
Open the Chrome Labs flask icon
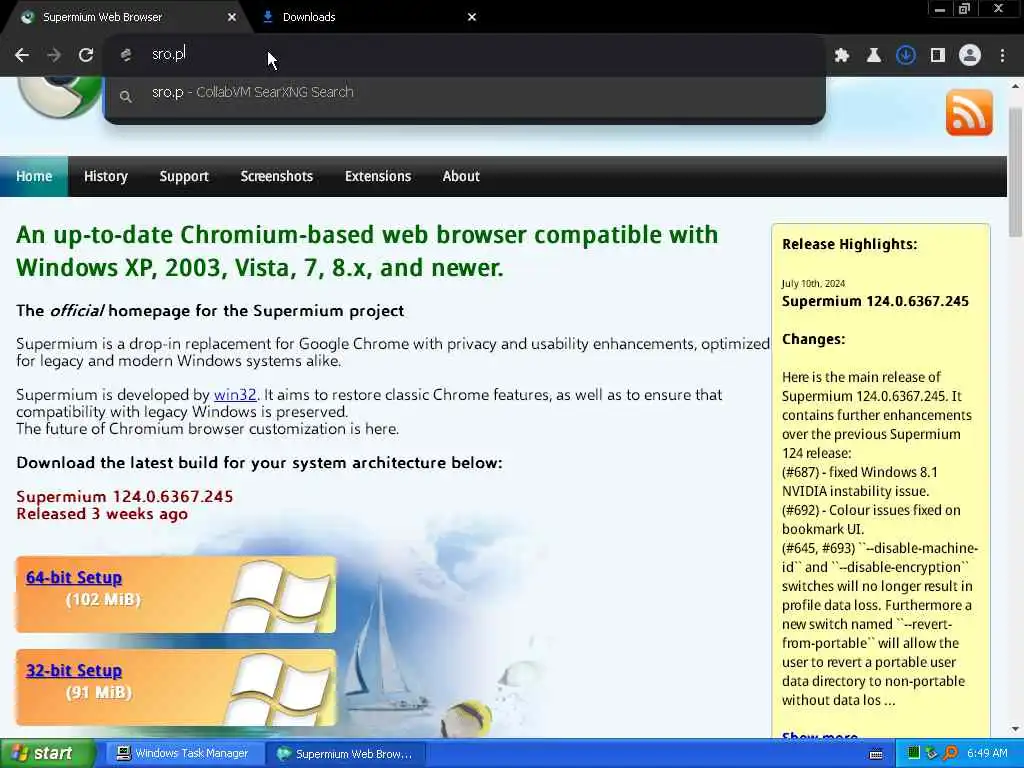[873, 56]
